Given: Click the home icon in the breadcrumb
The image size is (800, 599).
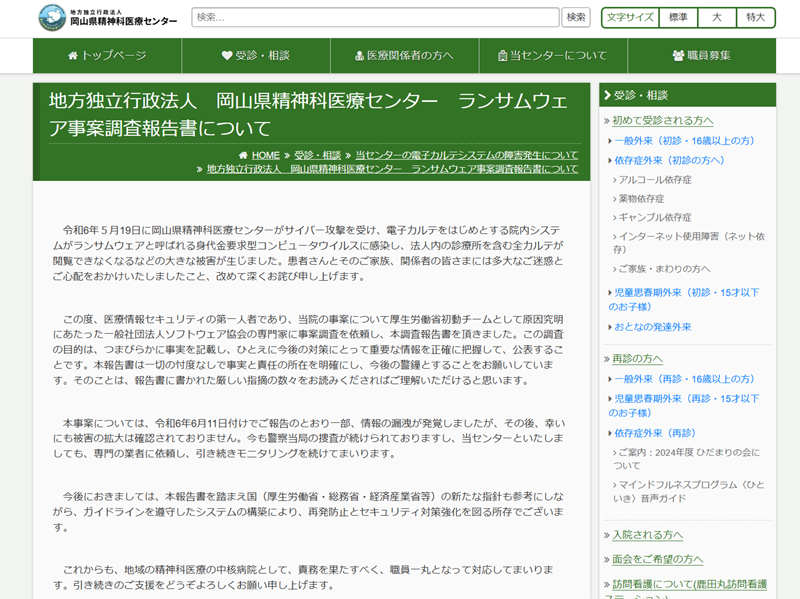Looking at the screenshot, I should point(243,155).
